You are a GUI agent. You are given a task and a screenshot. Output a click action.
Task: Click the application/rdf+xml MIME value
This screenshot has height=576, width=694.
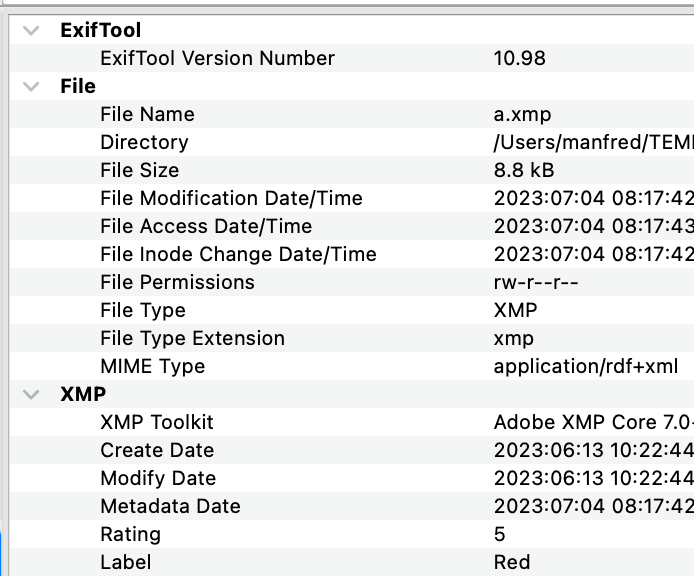584,366
